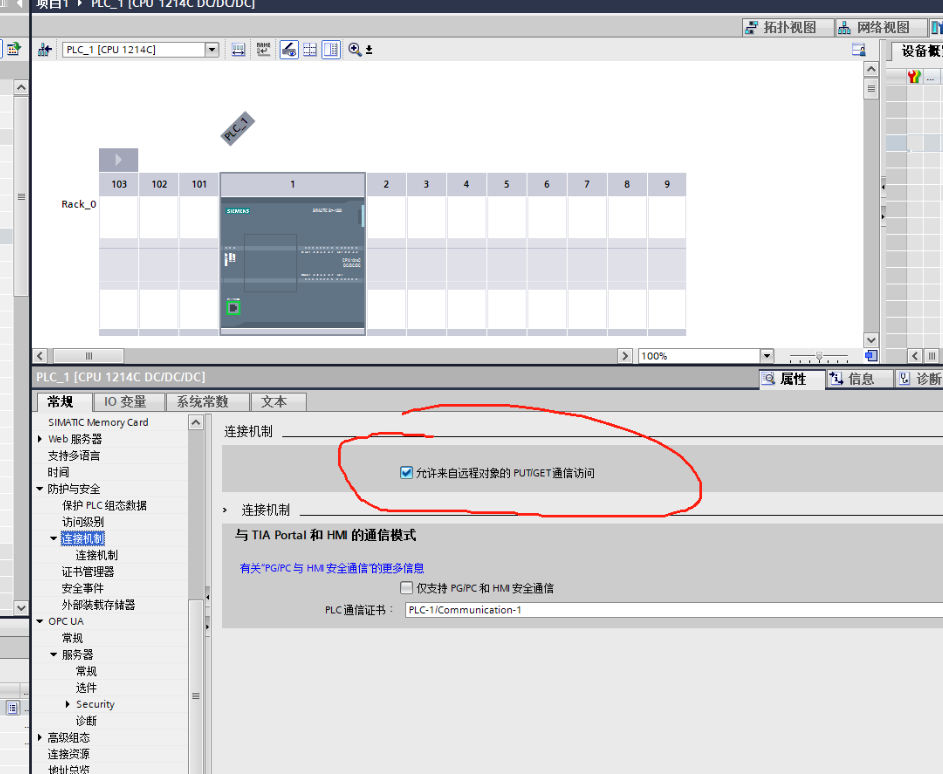This screenshot has height=774, width=943.
Task: Open the 网络视图 network view
Action: (874, 27)
